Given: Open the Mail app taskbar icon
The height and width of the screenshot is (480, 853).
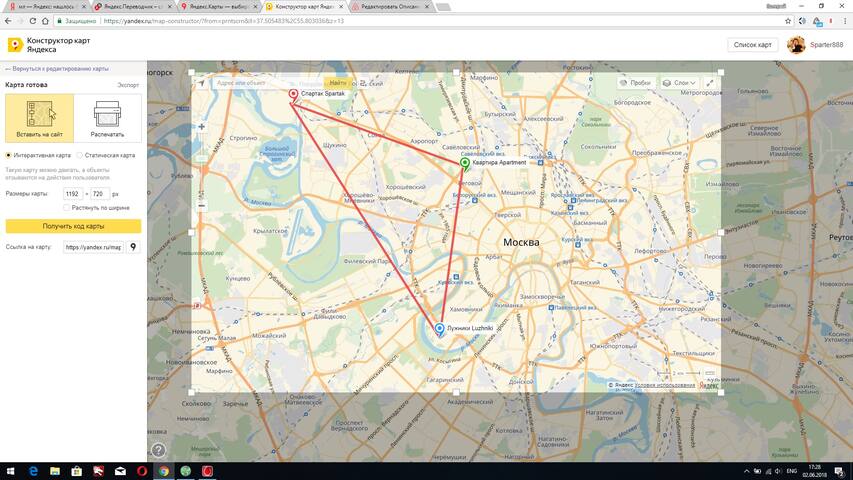Looking at the screenshot, I should [120, 471].
